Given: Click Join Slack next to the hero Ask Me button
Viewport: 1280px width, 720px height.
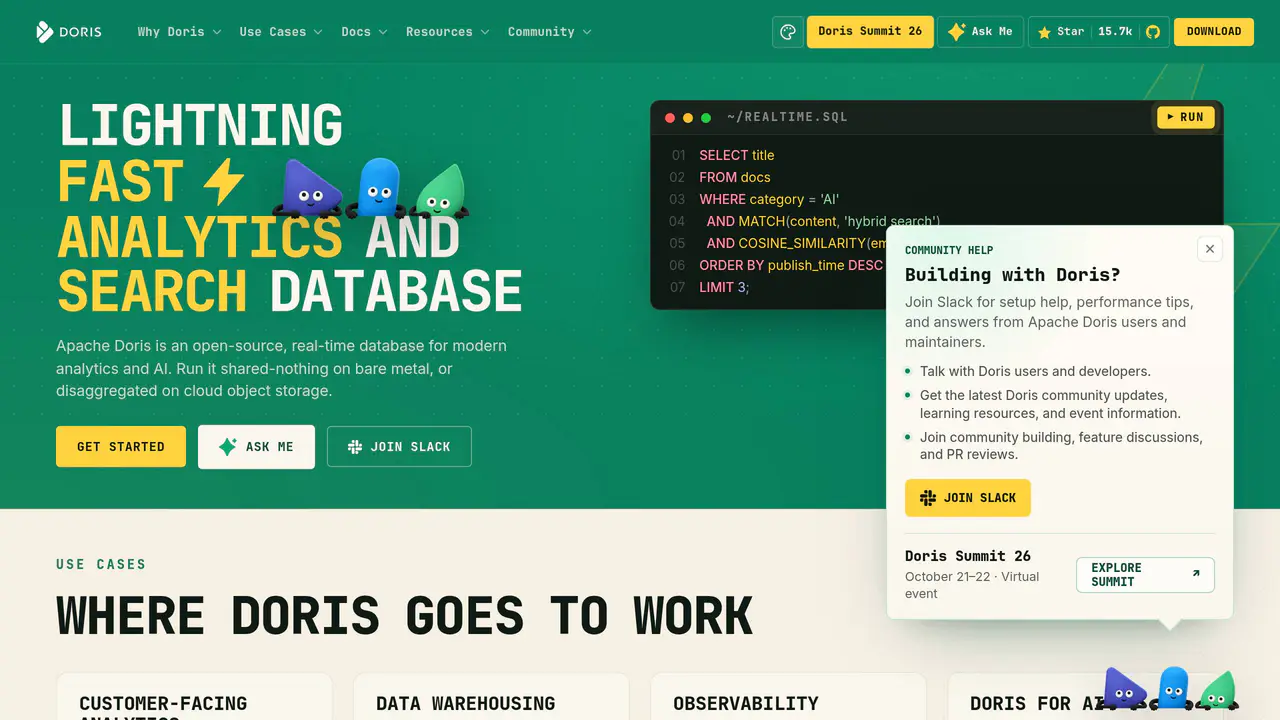Looking at the screenshot, I should pos(399,447).
